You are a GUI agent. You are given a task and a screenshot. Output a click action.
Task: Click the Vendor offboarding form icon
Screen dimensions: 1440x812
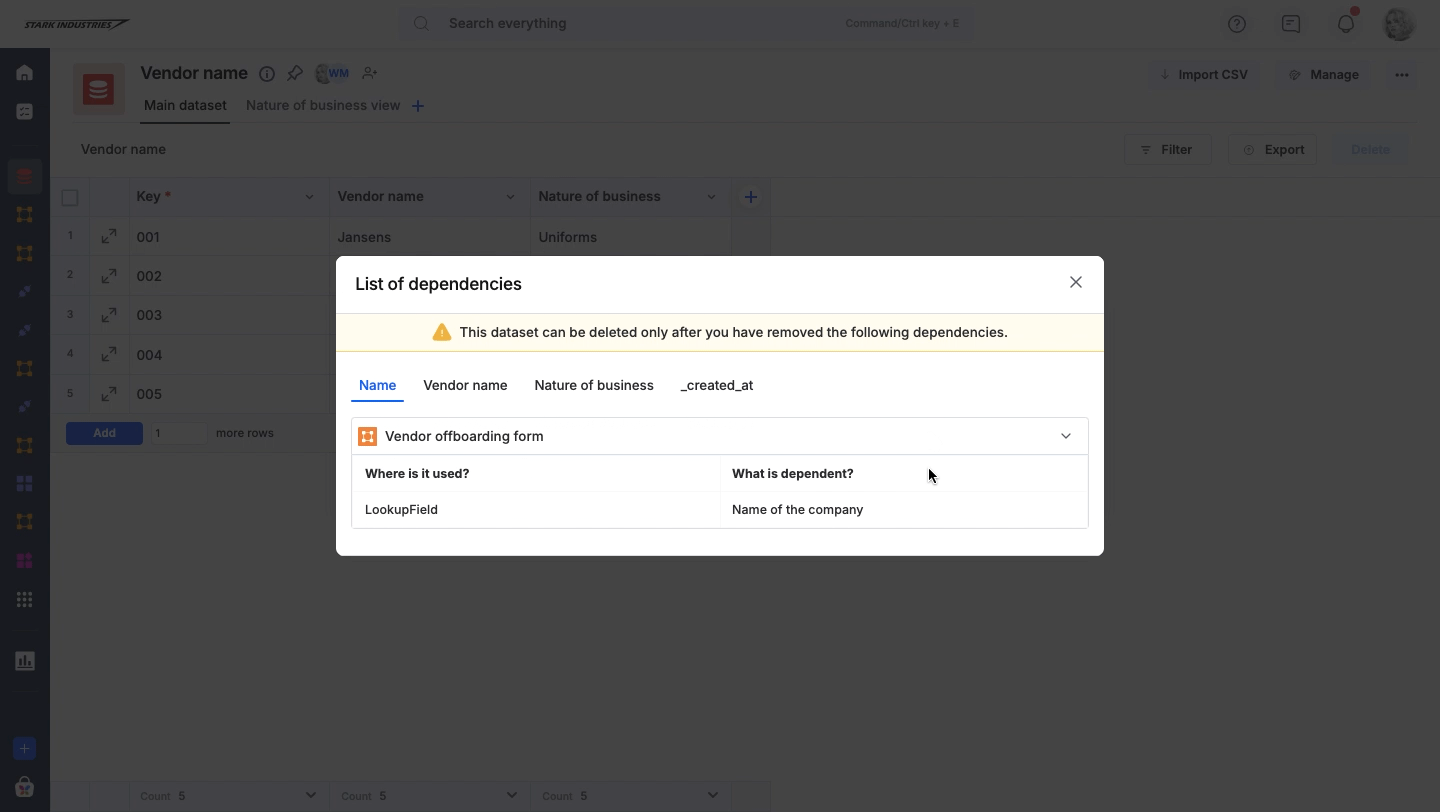click(368, 436)
